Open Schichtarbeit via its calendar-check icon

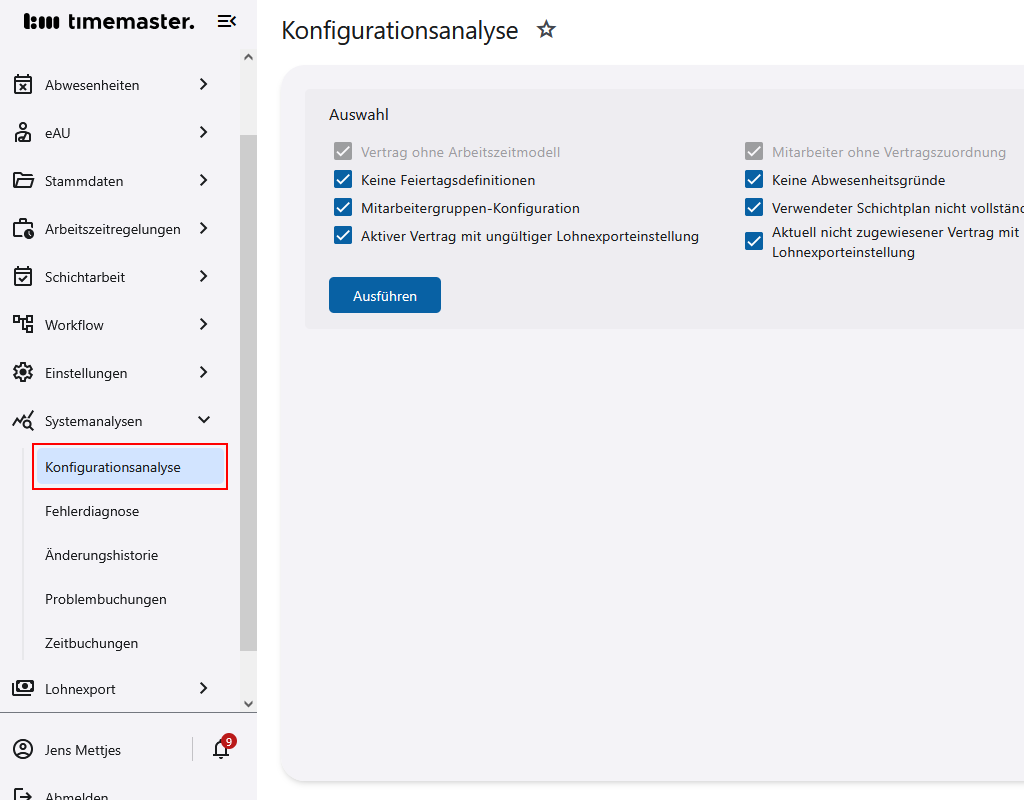coord(22,276)
